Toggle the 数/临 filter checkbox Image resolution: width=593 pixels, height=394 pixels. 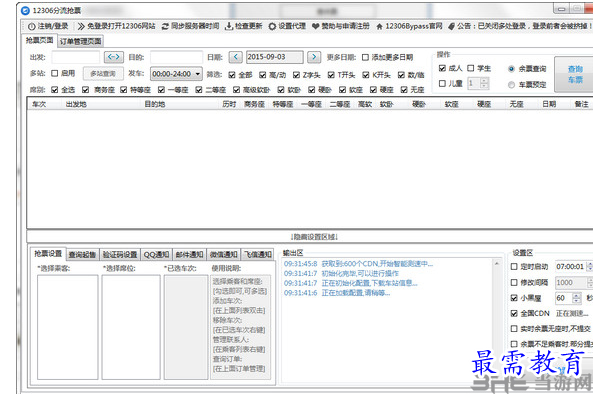click(401, 75)
